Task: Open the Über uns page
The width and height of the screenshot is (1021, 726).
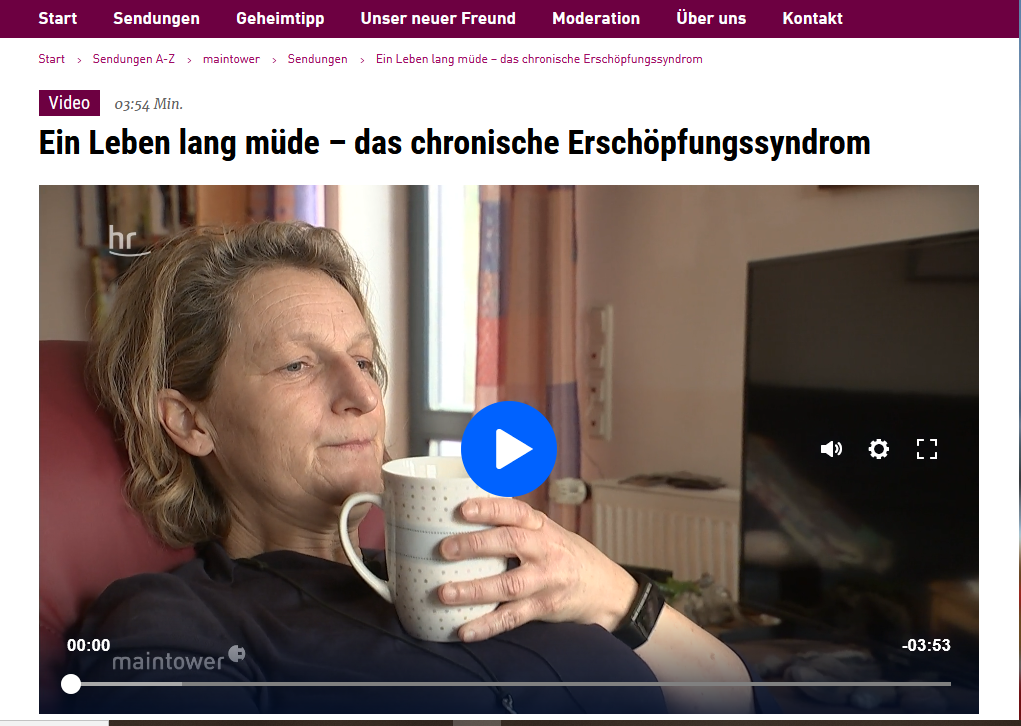Action: tap(711, 18)
